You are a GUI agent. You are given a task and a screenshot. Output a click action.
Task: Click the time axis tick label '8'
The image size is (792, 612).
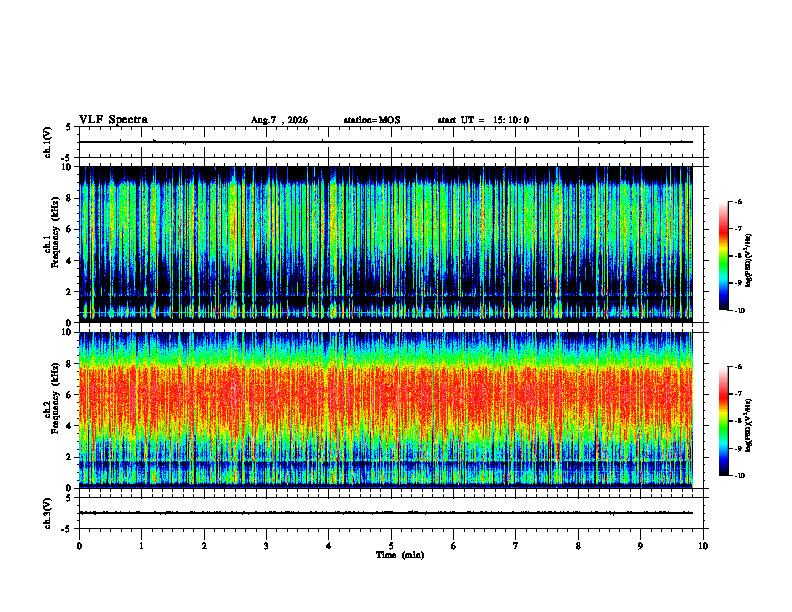578,546
